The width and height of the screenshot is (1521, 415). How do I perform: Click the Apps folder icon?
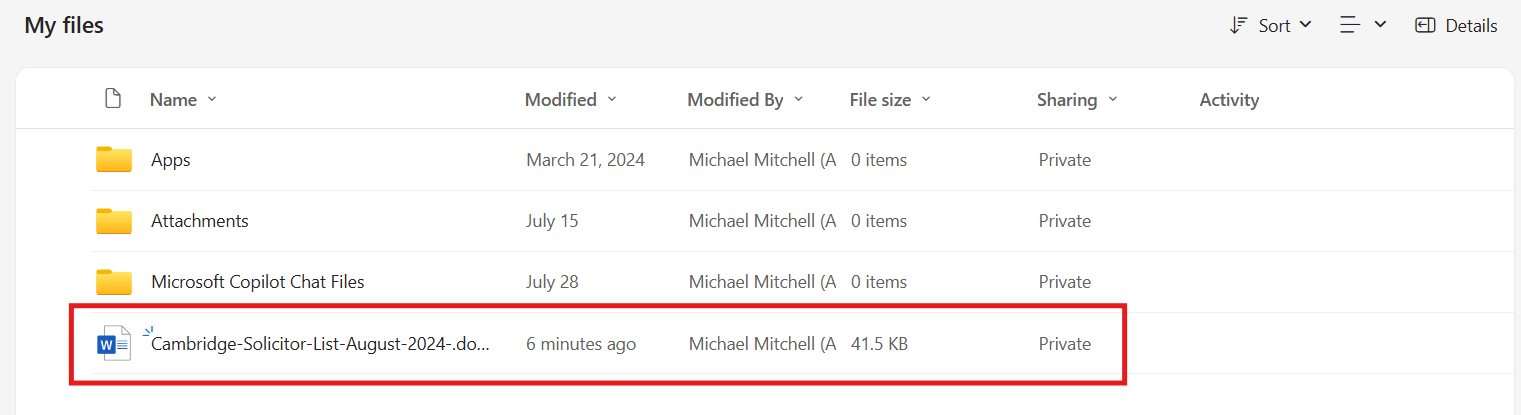114,160
